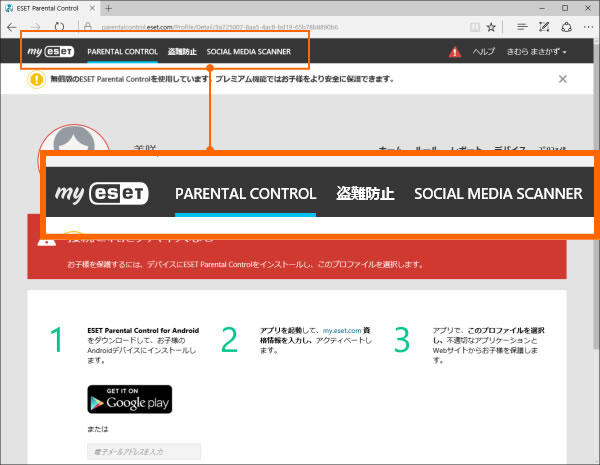Follow the my.eset.com link
This screenshot has height=465, width=600.
coord(342,330)
